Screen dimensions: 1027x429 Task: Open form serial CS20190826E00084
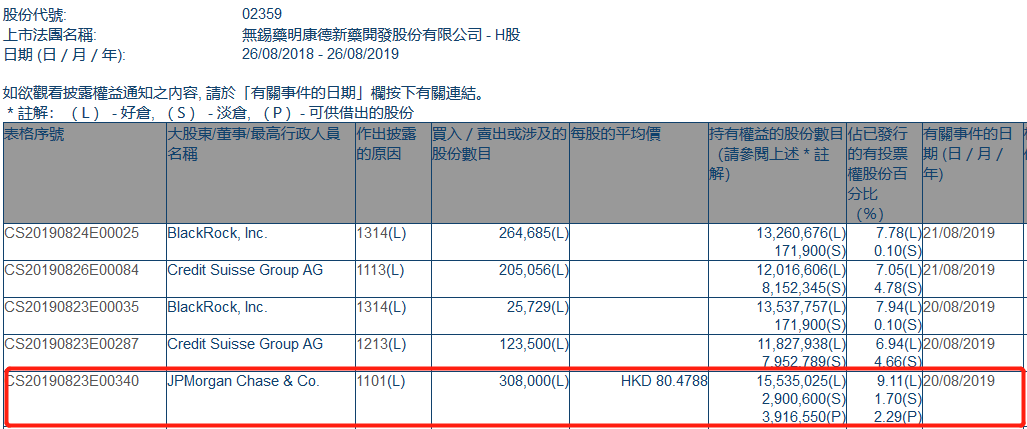click(71, 270)
